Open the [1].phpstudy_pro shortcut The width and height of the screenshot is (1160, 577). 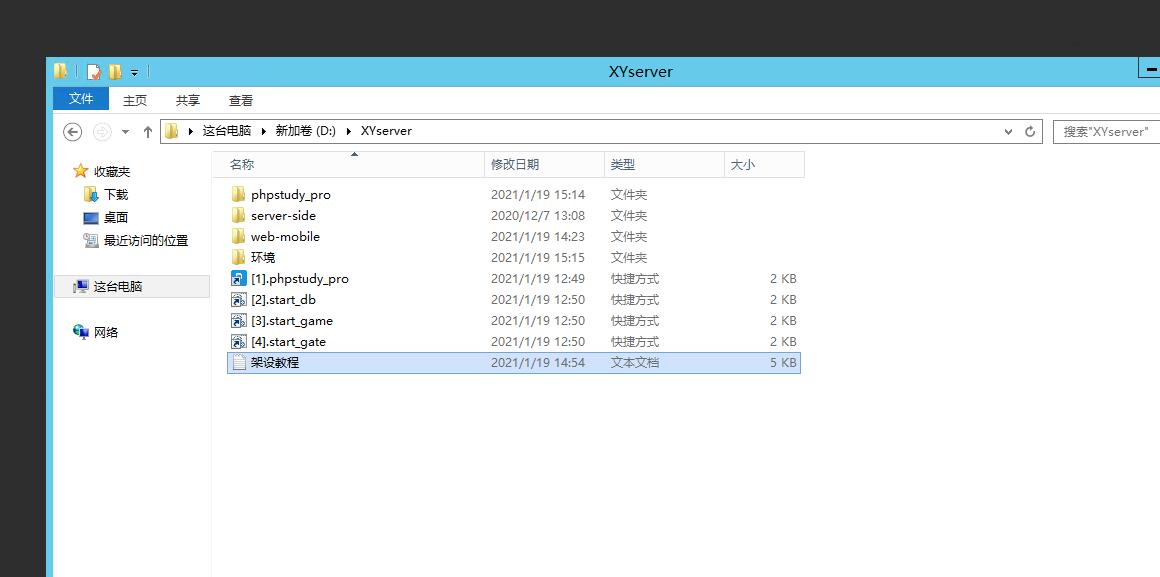[x=299, y=279]
